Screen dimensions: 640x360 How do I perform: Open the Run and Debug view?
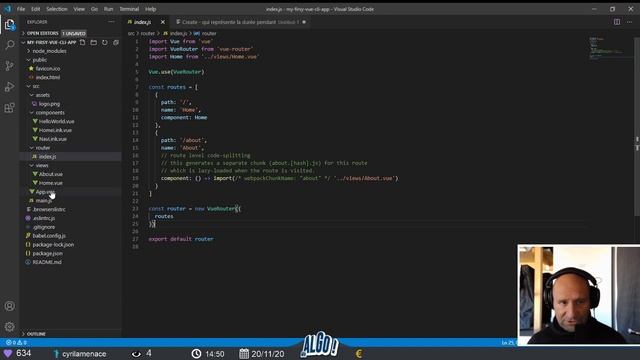9,87
